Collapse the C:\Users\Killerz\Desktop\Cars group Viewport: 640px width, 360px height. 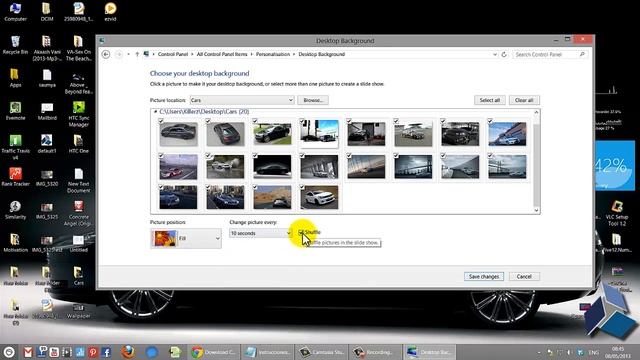[156, 111]
